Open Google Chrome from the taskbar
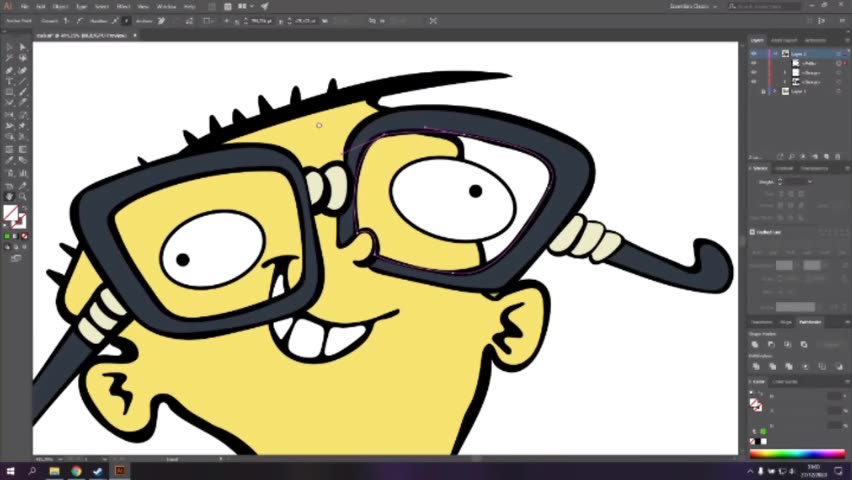This screenshot has height=480, width=852. pyautogui.click(x=76, y=471)
